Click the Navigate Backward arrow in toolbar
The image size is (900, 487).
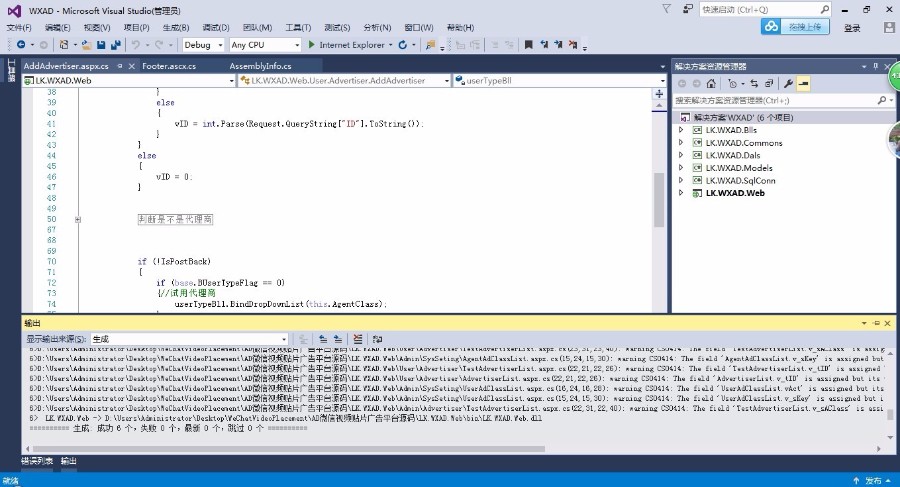pos(21,45)
